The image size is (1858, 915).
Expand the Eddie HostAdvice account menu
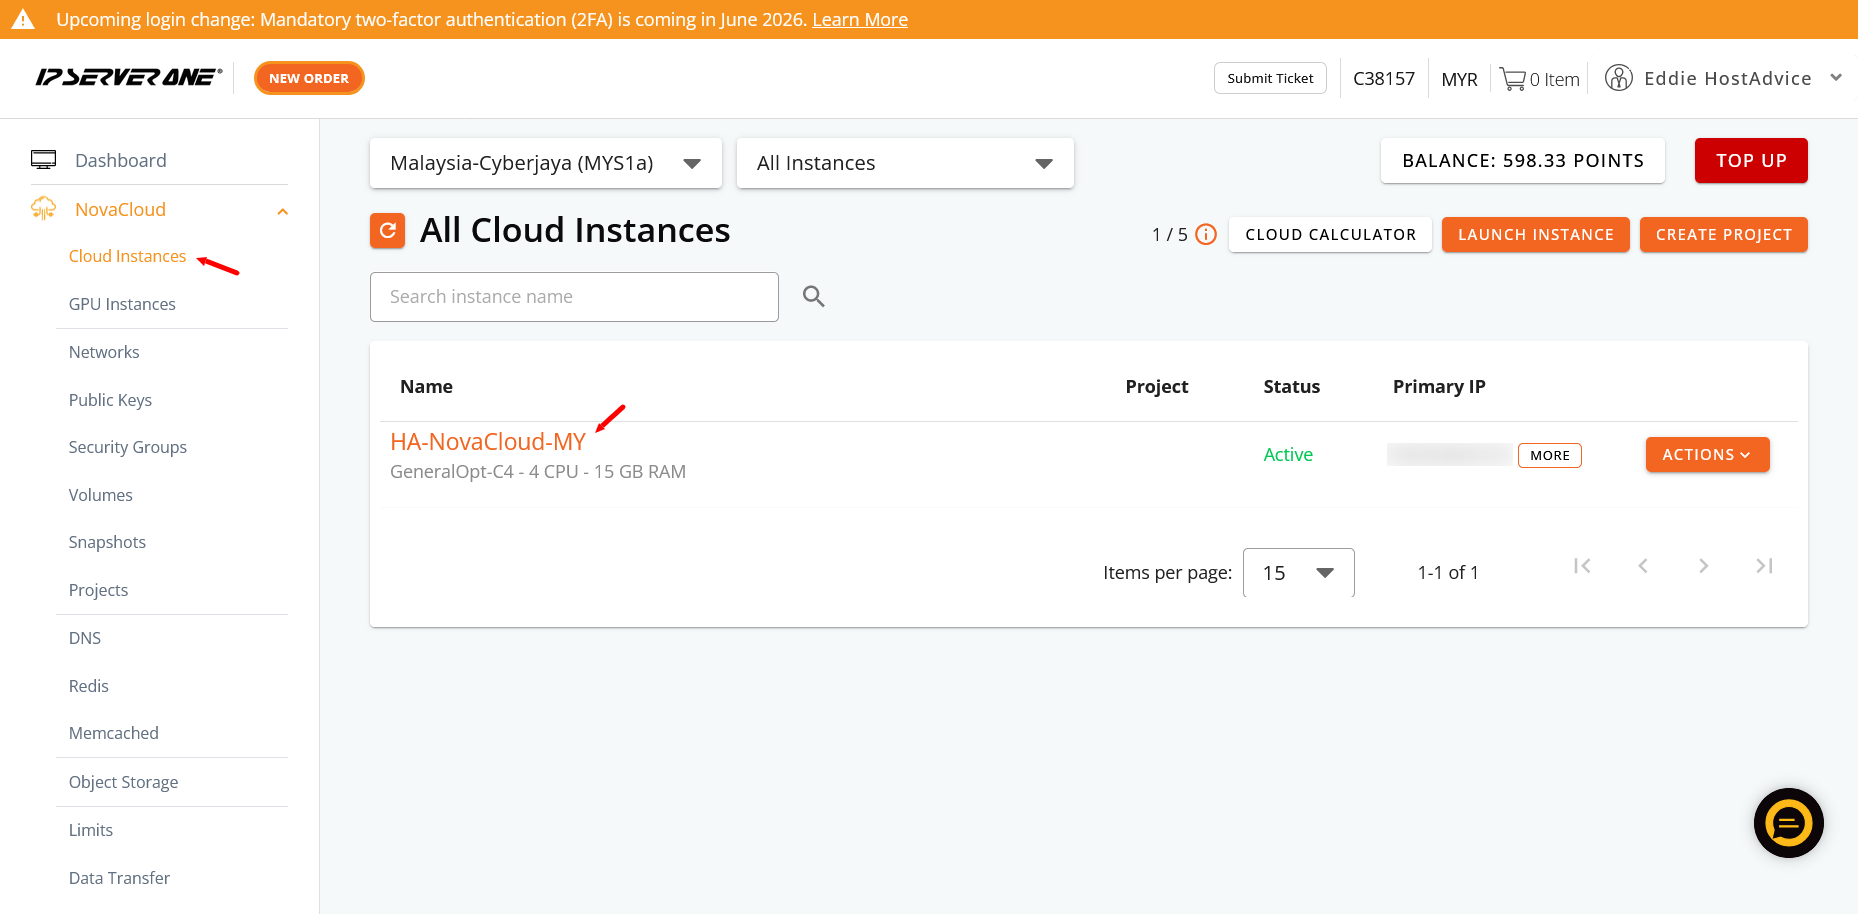click(x=1835, y=78)
